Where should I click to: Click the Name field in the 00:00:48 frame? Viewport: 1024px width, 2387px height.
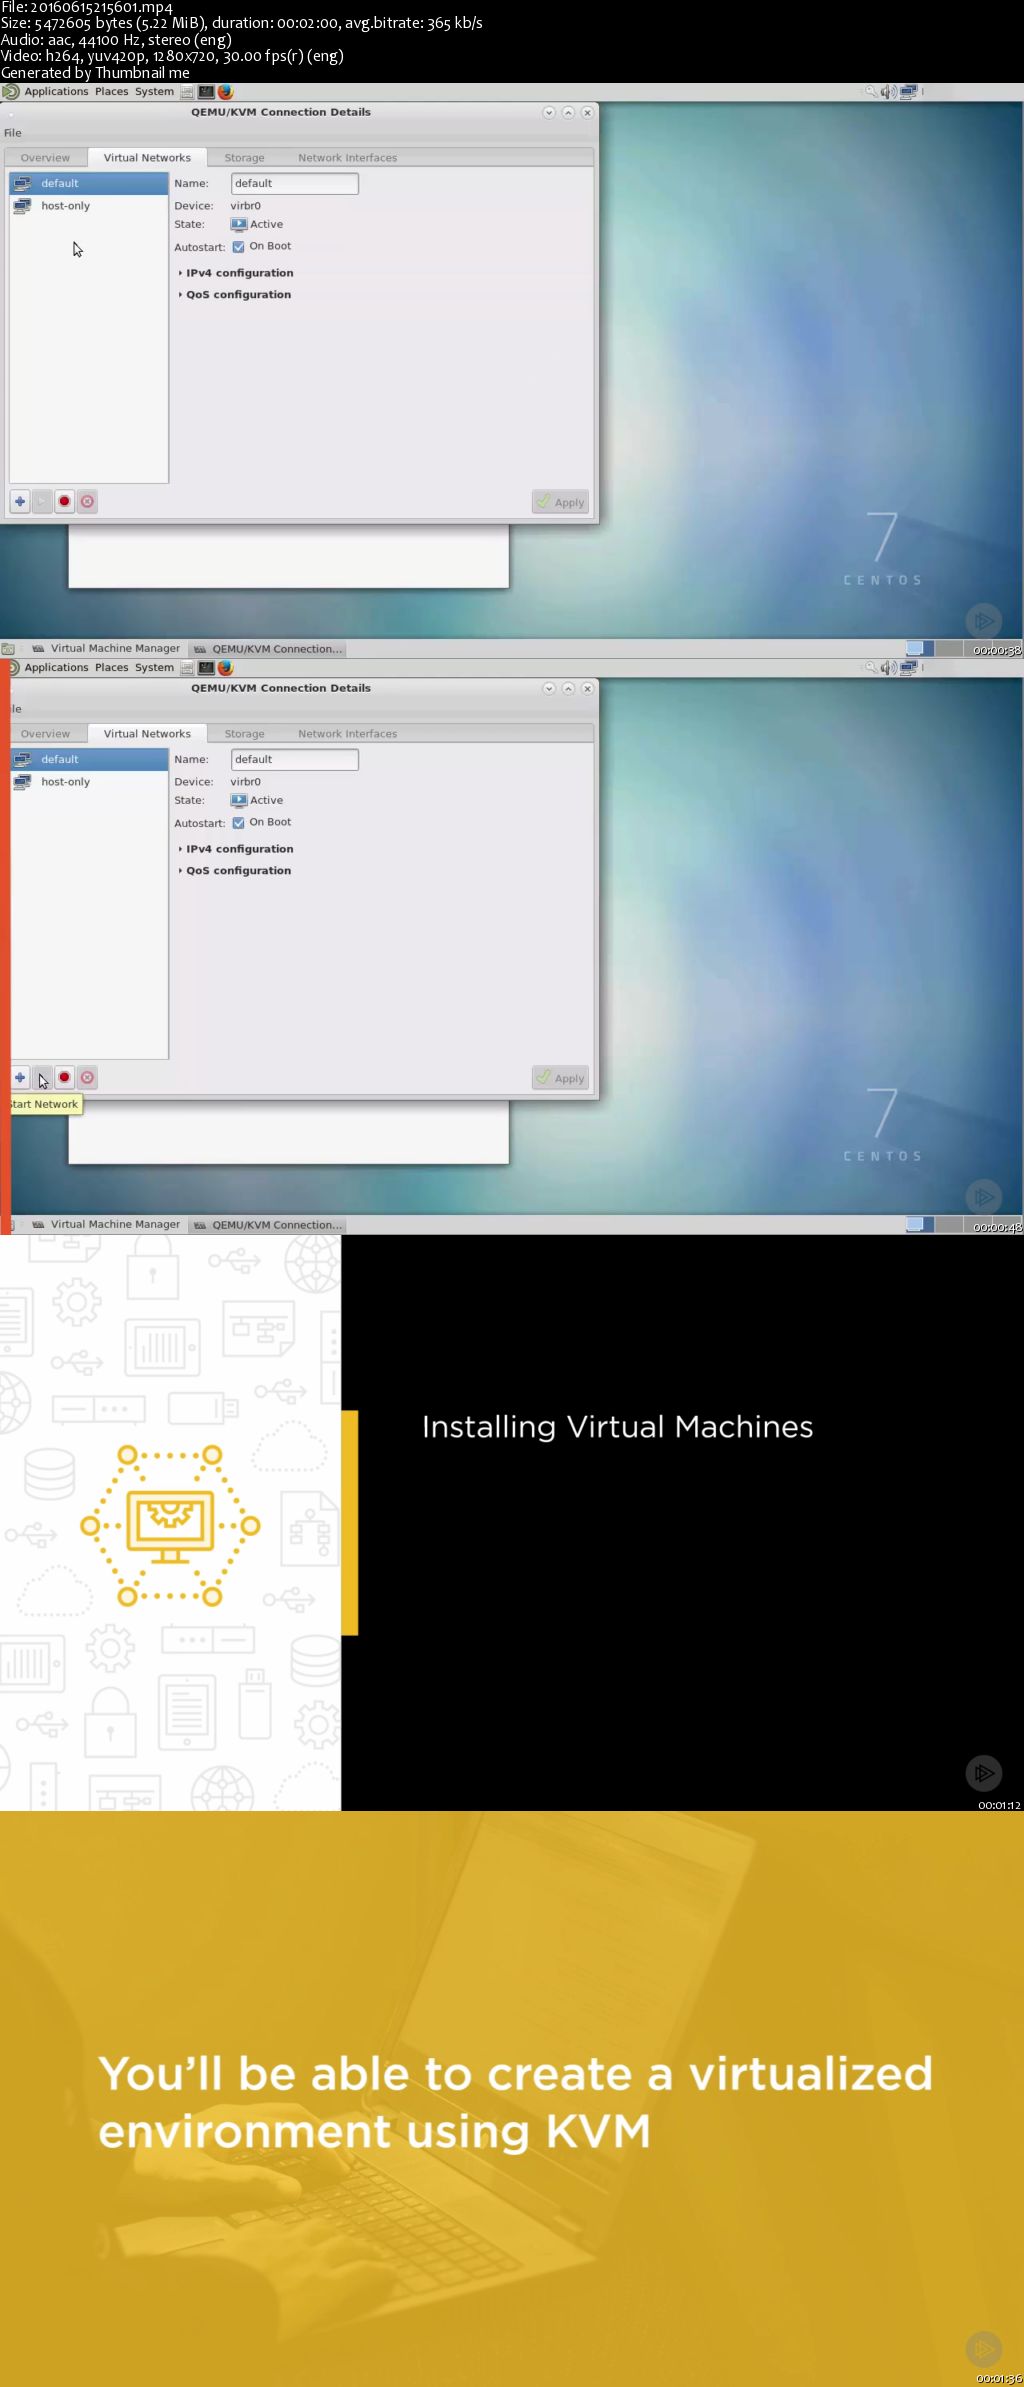[x=294, y=760]
